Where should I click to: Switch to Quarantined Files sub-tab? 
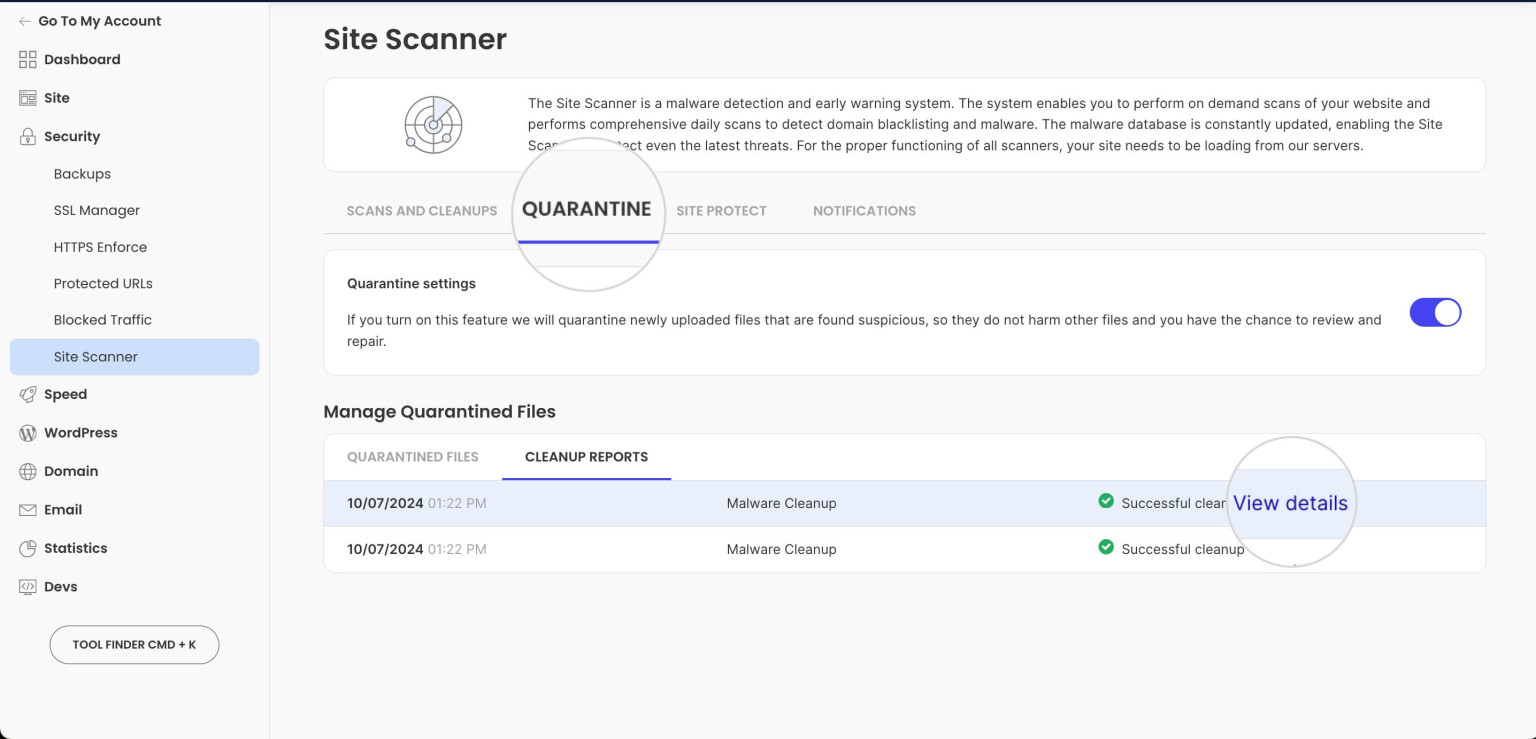click(413, 457)
